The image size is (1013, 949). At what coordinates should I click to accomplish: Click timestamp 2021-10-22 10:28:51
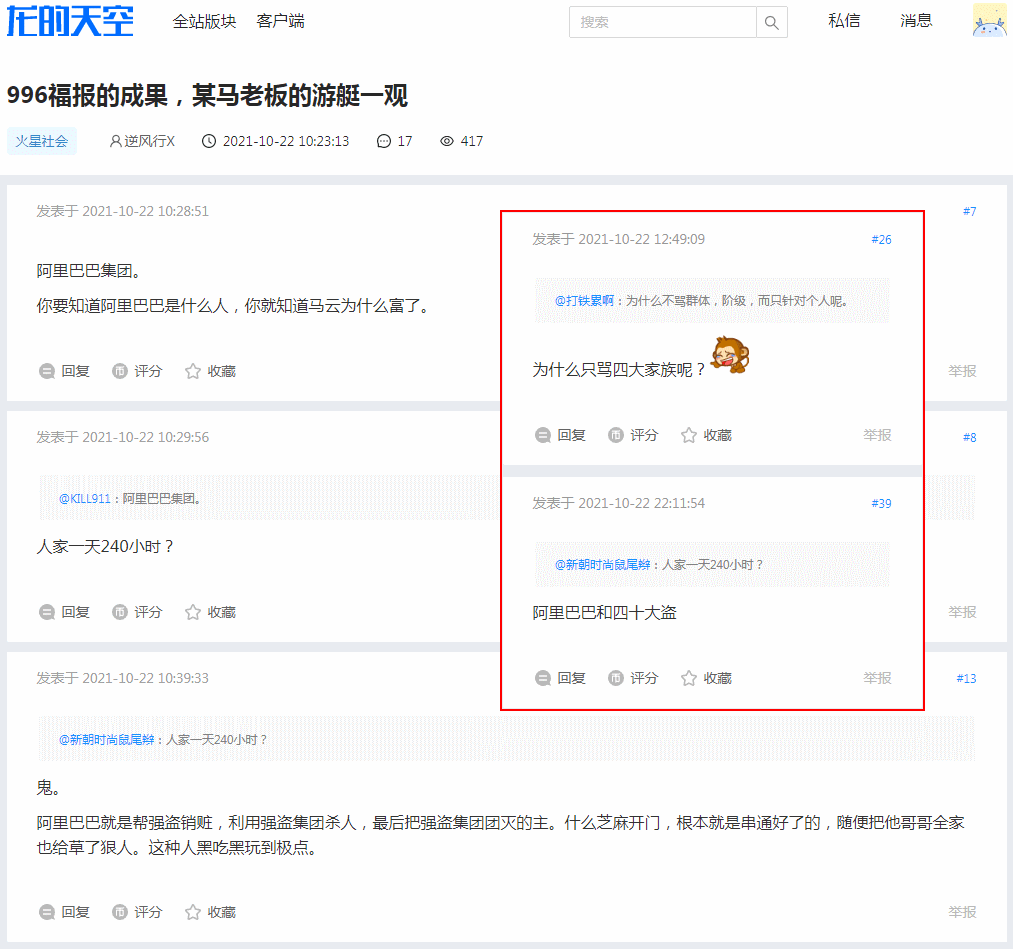click(145, 211)
